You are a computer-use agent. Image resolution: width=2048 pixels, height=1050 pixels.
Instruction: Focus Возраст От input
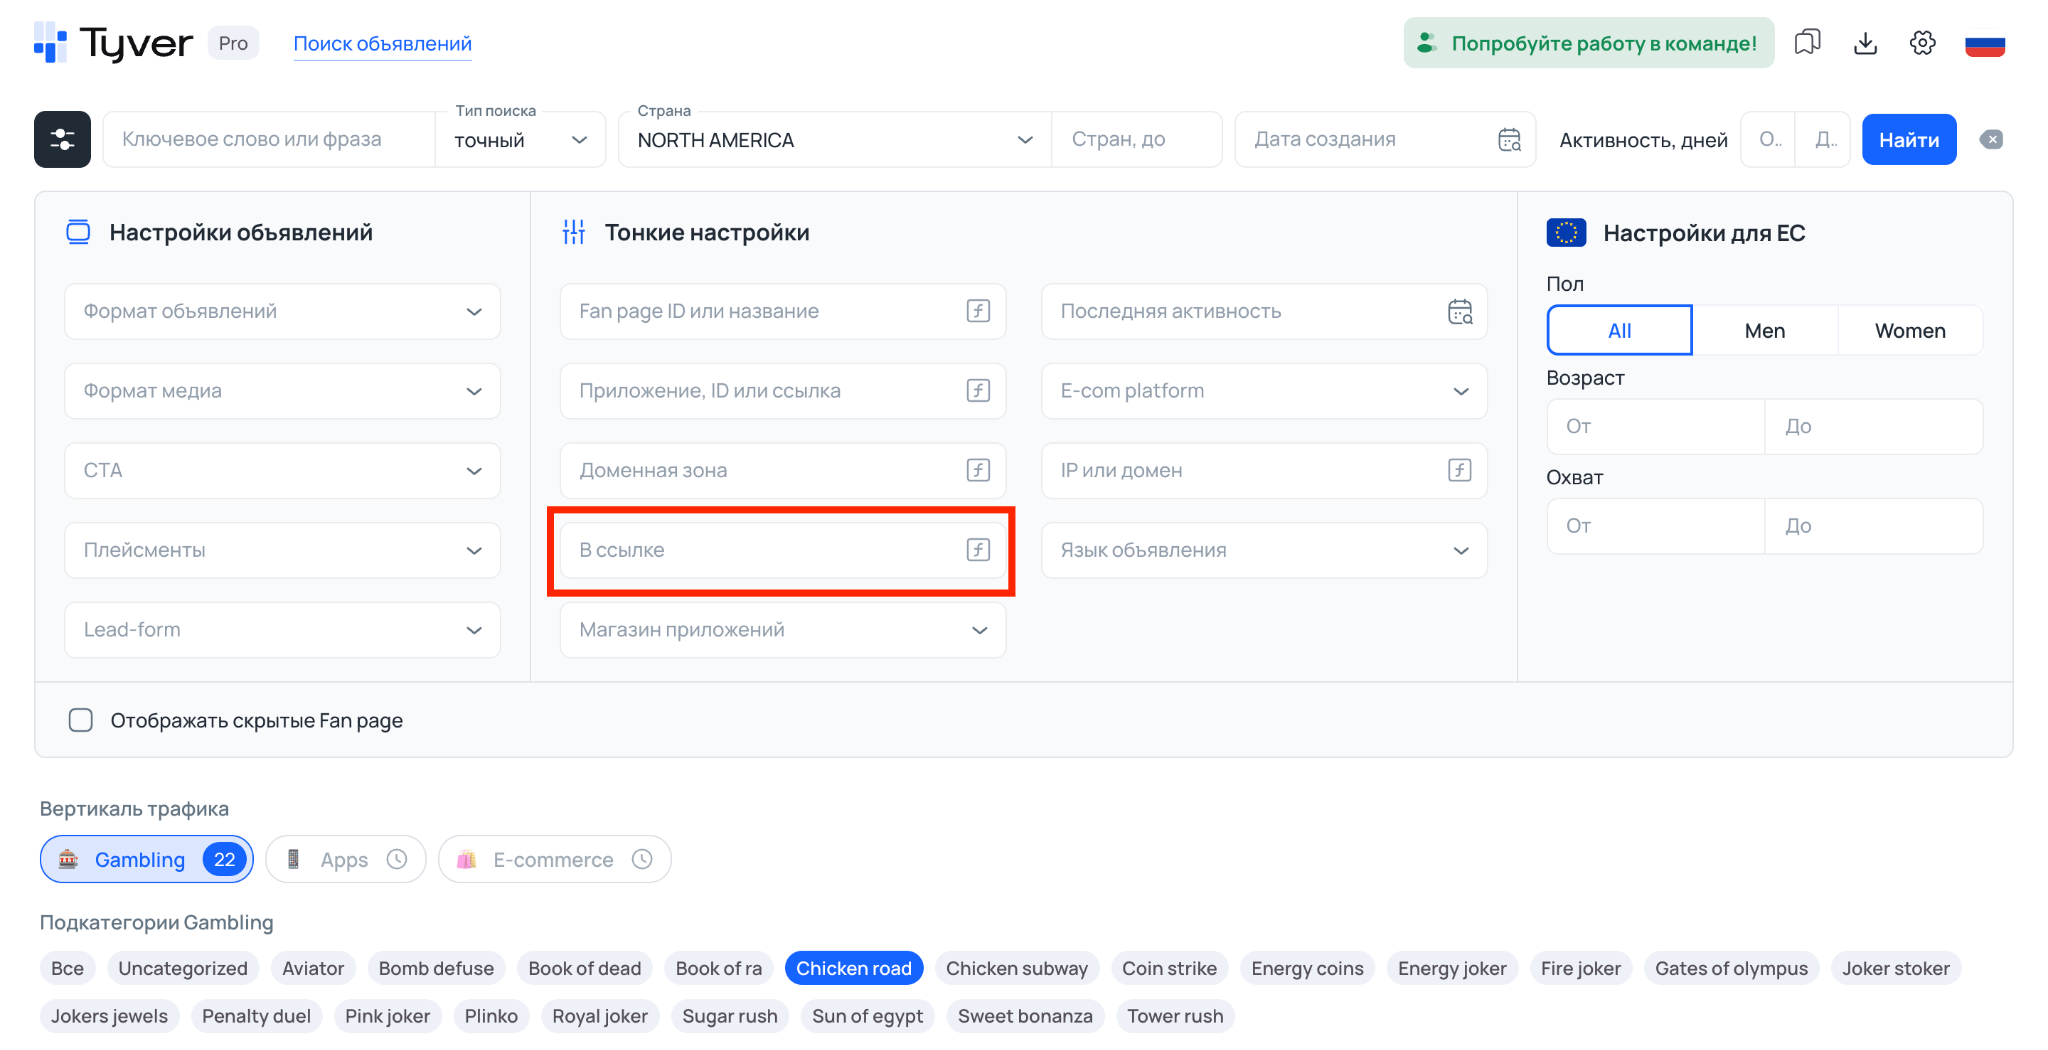pyautogui.click(x=1656, y=427)
